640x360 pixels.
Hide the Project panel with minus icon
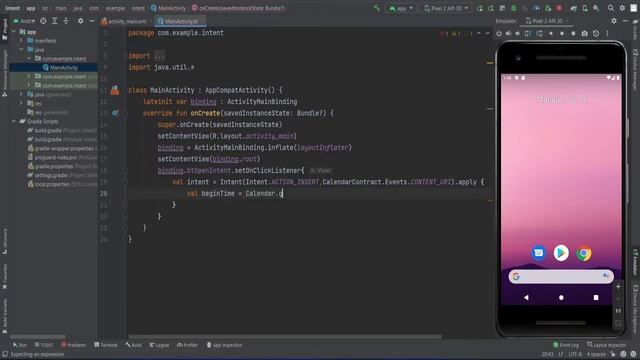tap(92, 21)
